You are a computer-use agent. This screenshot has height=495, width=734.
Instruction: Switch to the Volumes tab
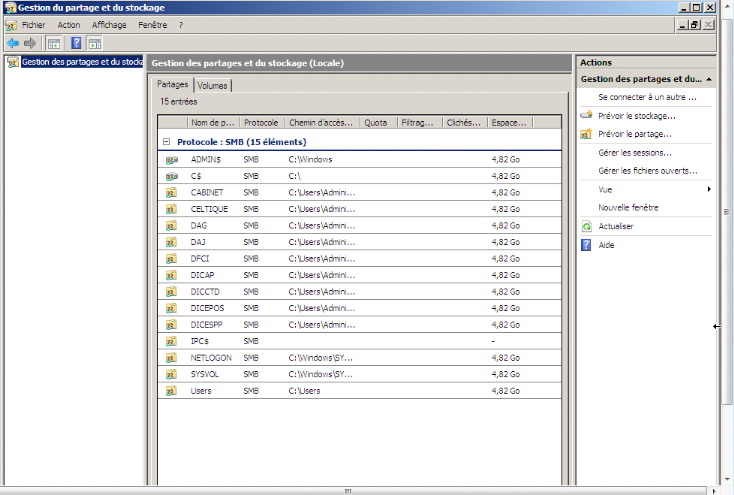coord(212,85)
